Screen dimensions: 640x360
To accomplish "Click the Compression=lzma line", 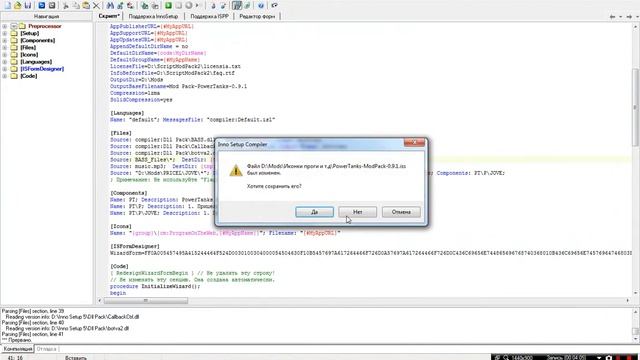I will click(135, 93).
